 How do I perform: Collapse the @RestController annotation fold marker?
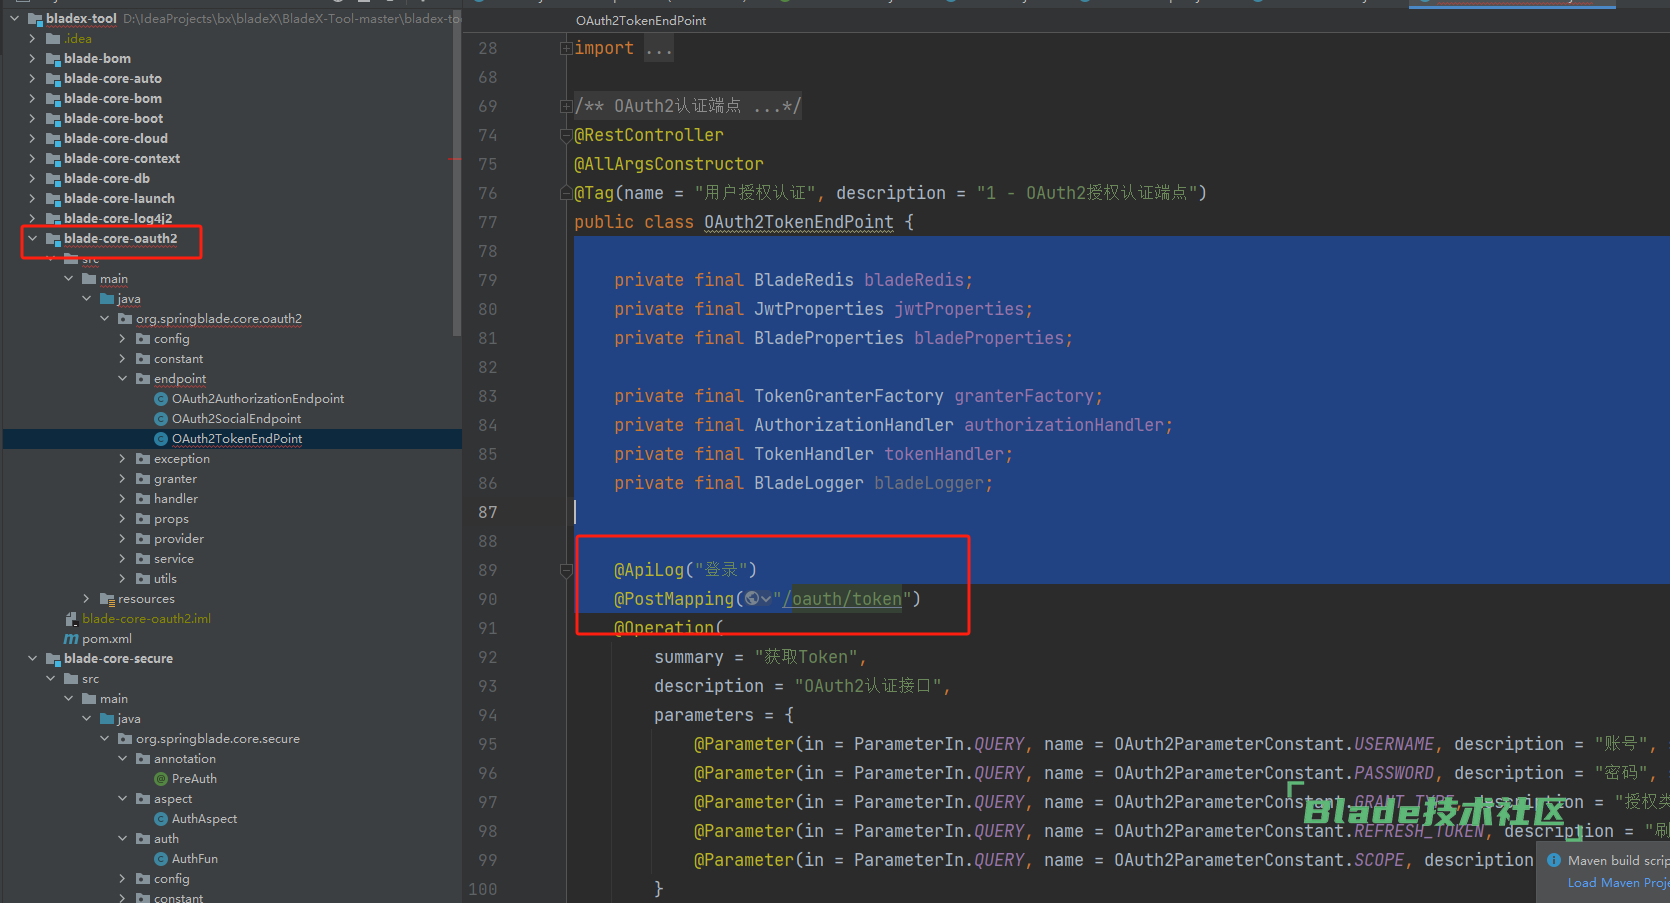pyautogui.click(x=566, y=135)
